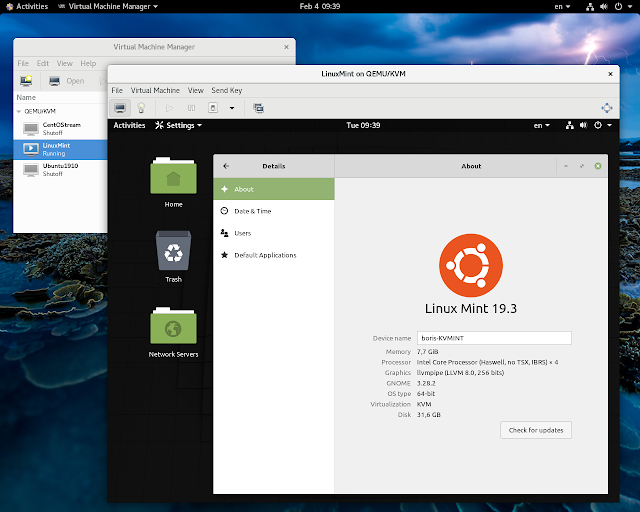The width and height of the screenshot is (640, 512).
Task: Open the Network Servers desktop icon
Action: [x=173, y=332]
